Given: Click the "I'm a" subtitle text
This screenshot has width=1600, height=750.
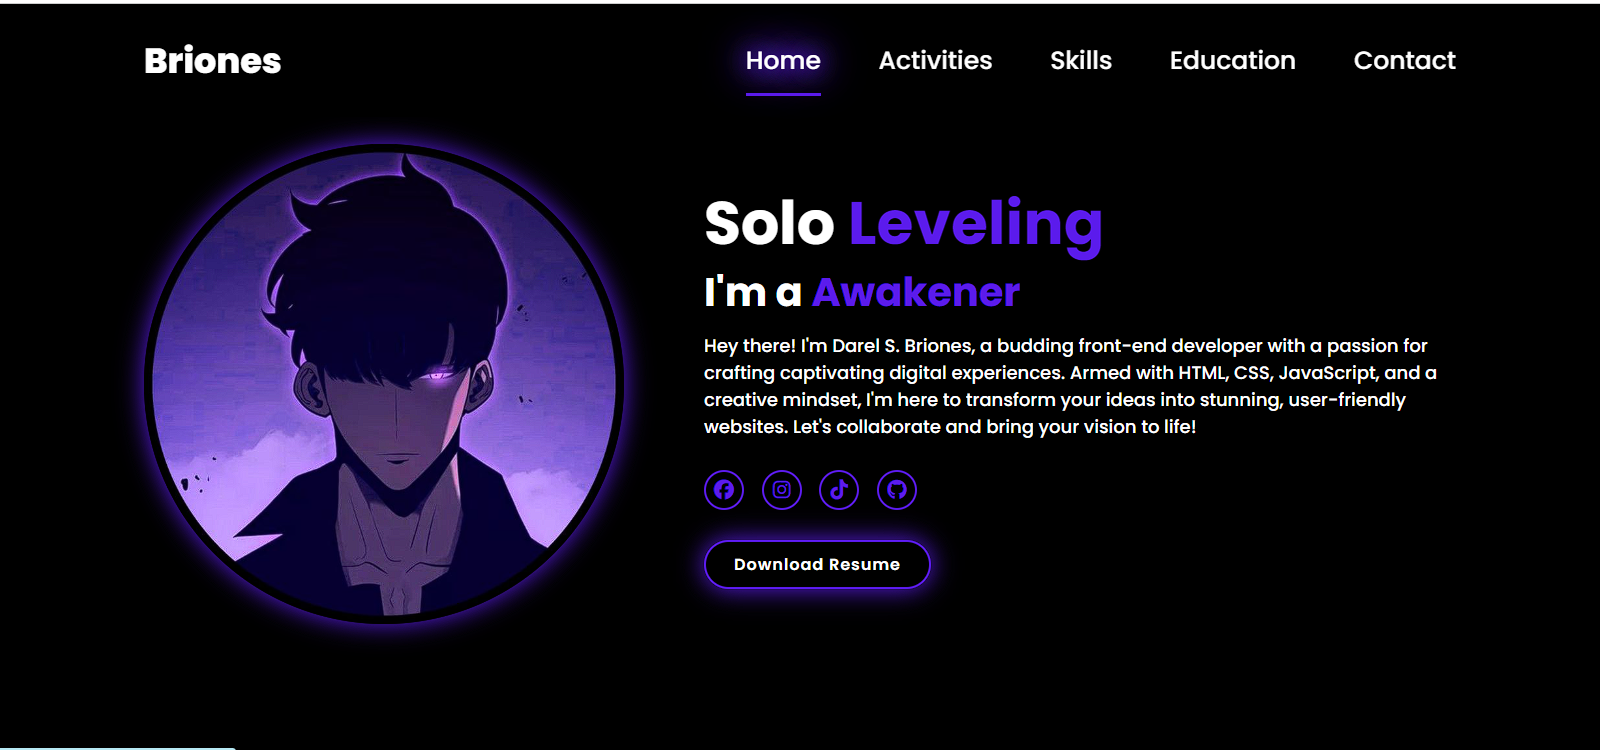Looking at the screenshot, I should click(x=753, y=292).
